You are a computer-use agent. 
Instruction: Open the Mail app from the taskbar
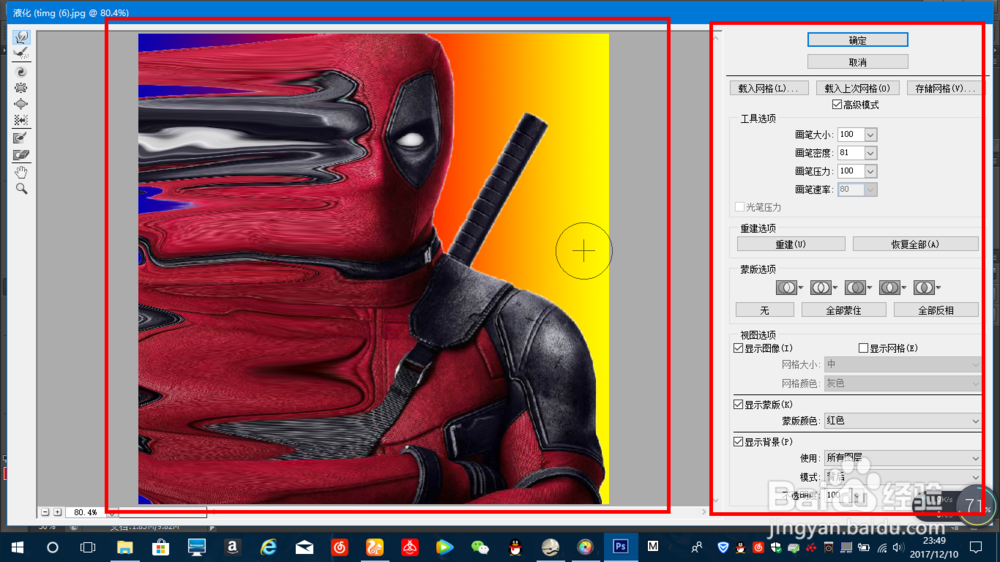[304, 547]
